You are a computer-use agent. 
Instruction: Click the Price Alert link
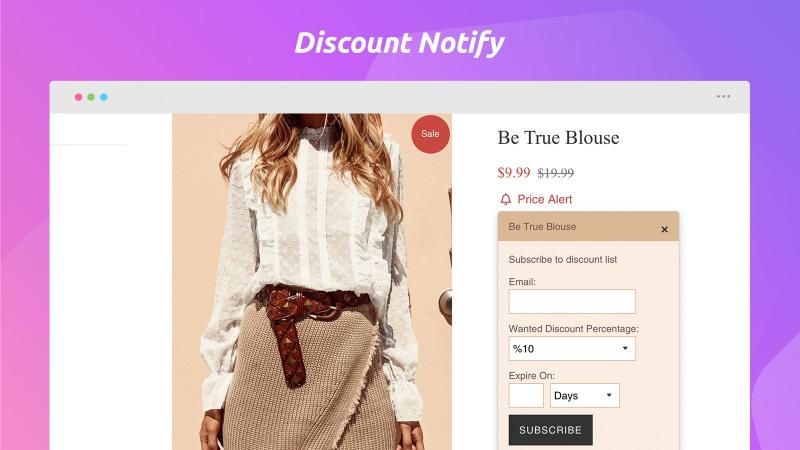point(544,199)
